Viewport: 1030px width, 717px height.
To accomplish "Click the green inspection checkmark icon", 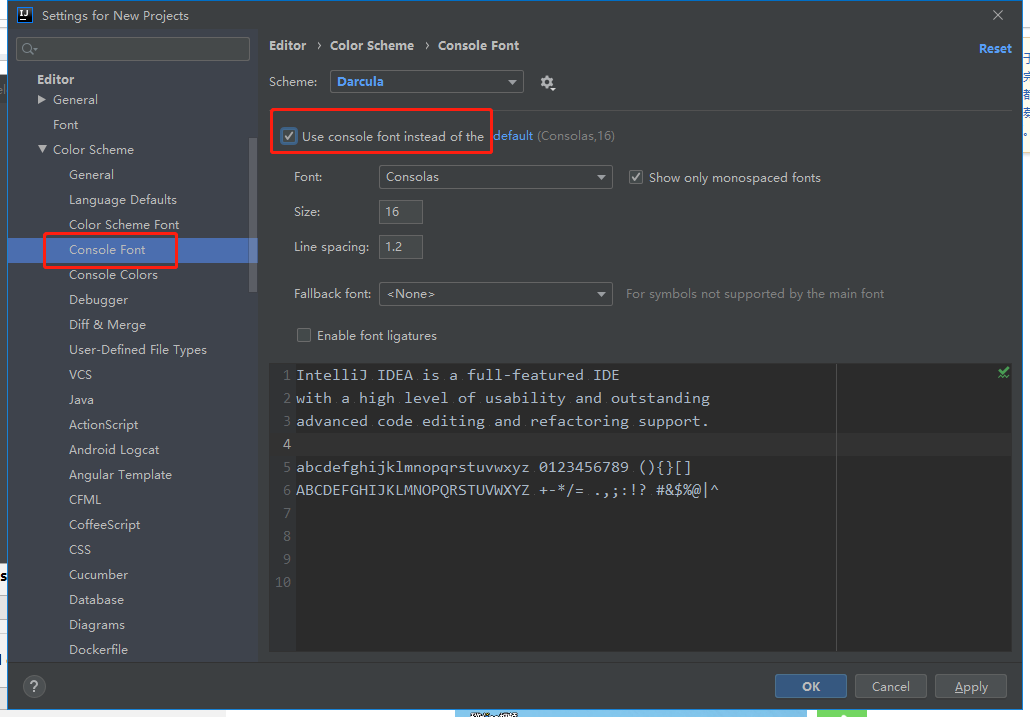I will [1003, 374].
